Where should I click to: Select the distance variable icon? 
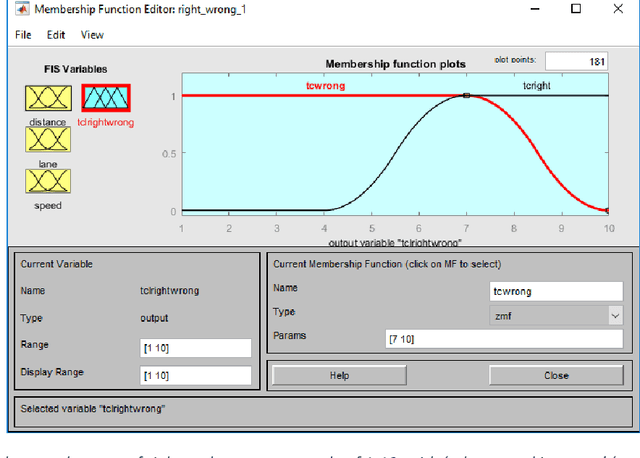click(46, 98)
